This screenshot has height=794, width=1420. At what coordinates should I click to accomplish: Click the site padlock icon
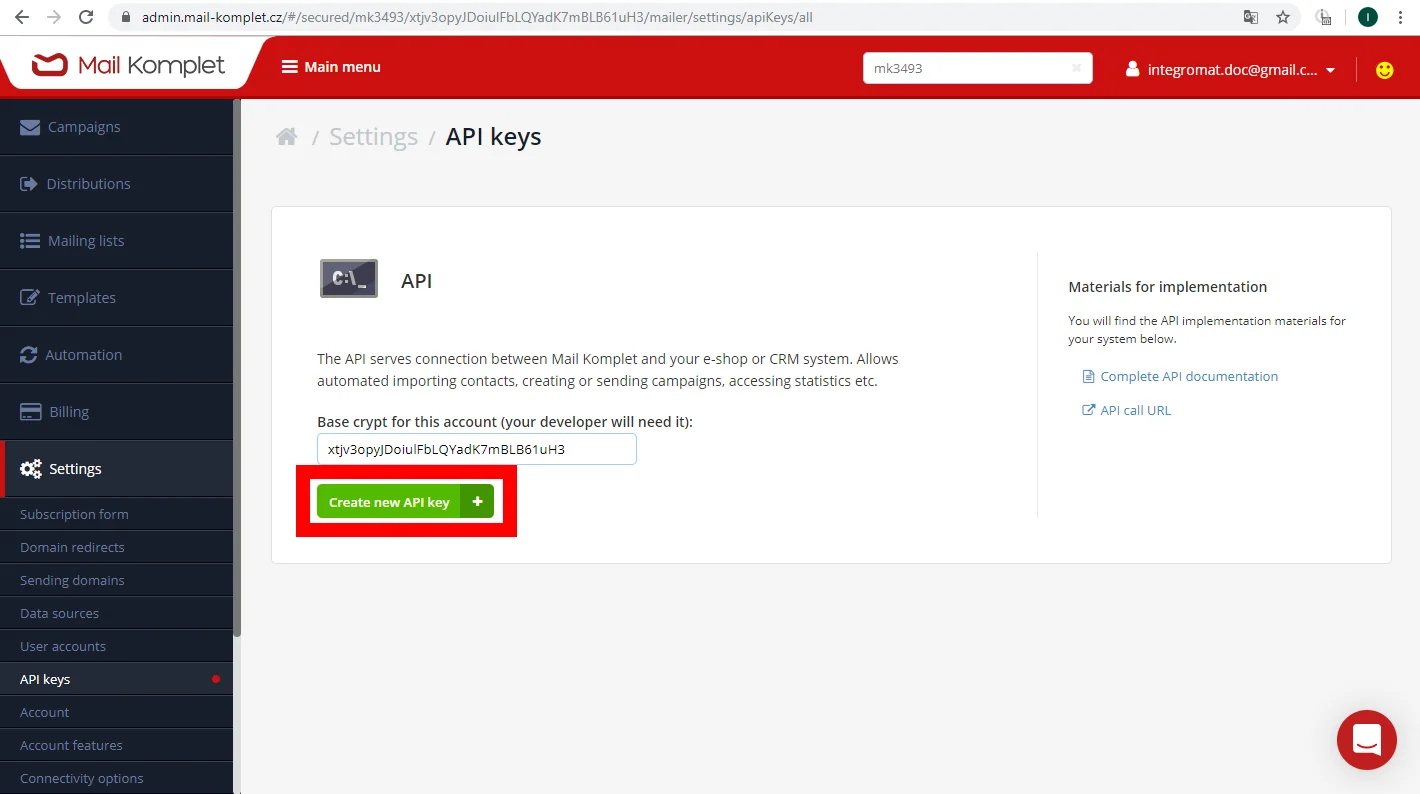pyautogui.click(x=125, y=17)
